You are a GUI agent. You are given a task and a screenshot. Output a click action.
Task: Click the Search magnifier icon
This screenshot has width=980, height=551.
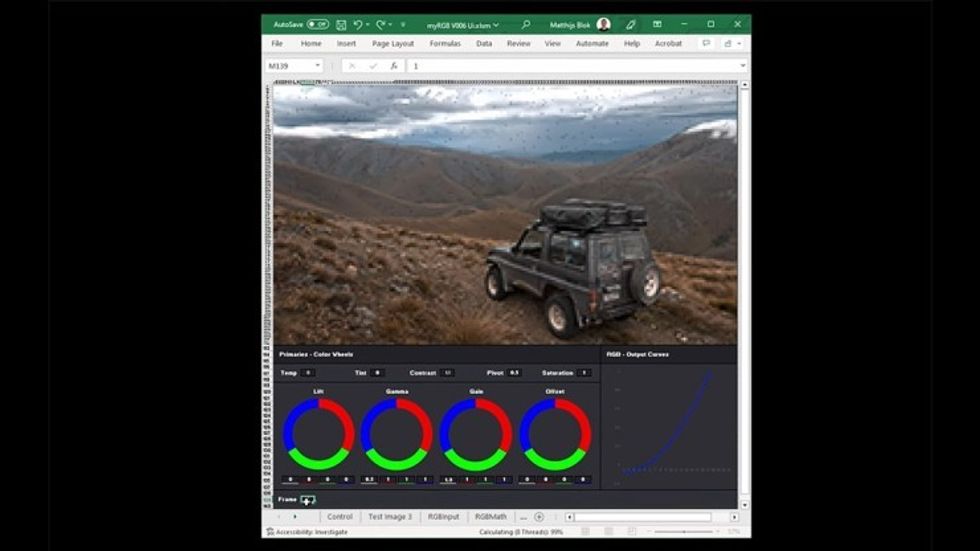526,24
